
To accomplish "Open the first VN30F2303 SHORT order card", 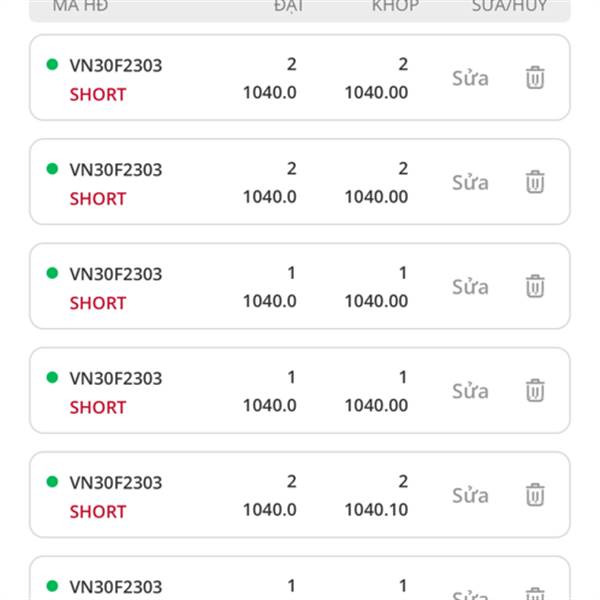I will 300,78.
